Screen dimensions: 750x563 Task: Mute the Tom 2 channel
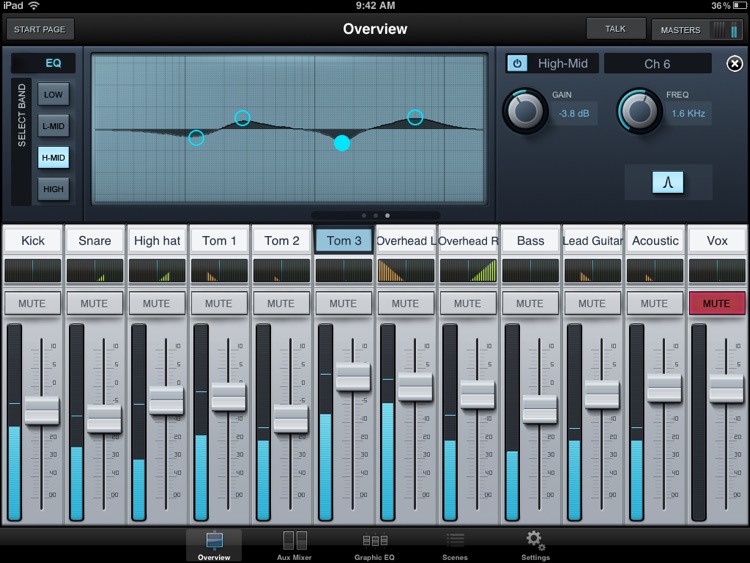[x=281, y=303]
